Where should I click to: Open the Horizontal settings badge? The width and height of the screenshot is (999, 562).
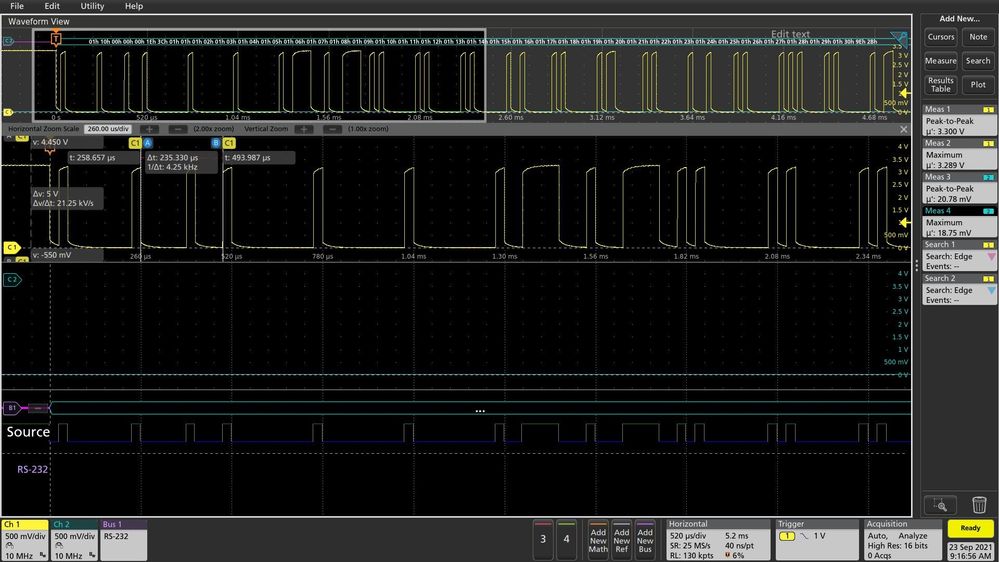coord(718,540)
